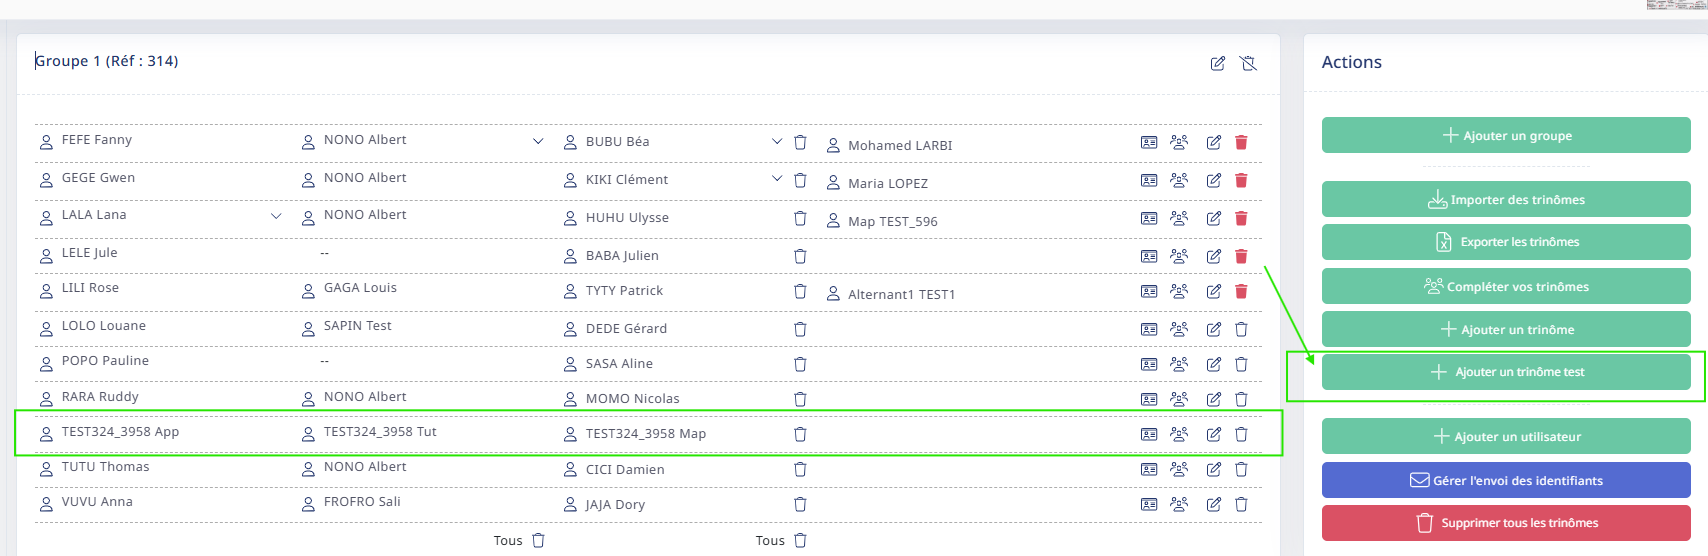Click the edit icon for Groupe 1

[1217, 63]
